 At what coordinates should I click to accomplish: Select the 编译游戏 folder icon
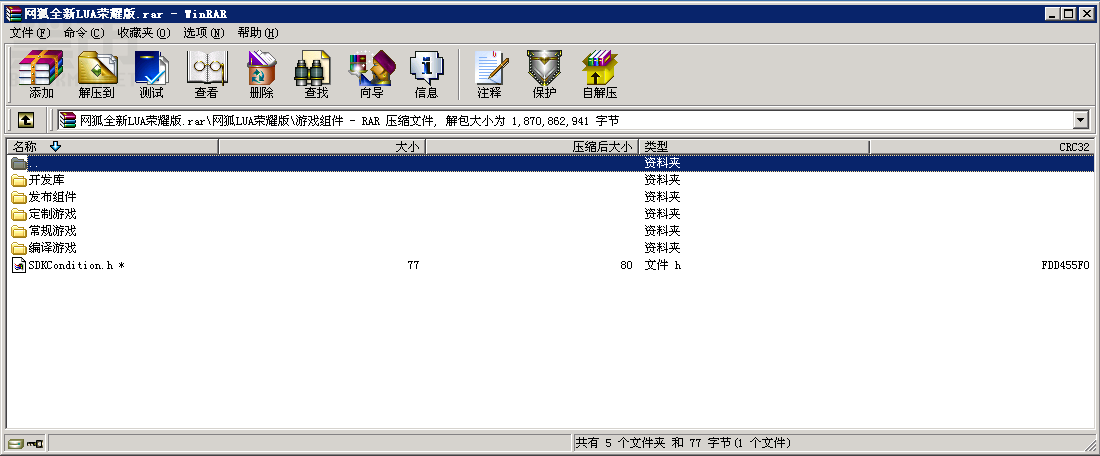18,248
